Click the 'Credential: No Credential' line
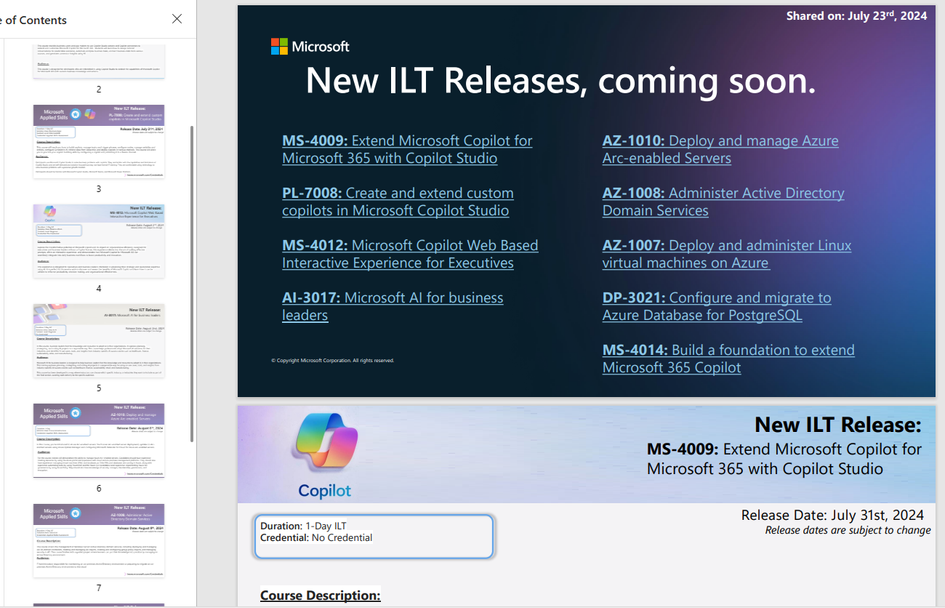The width and height of the screenshot is (945, 608). 316,537
